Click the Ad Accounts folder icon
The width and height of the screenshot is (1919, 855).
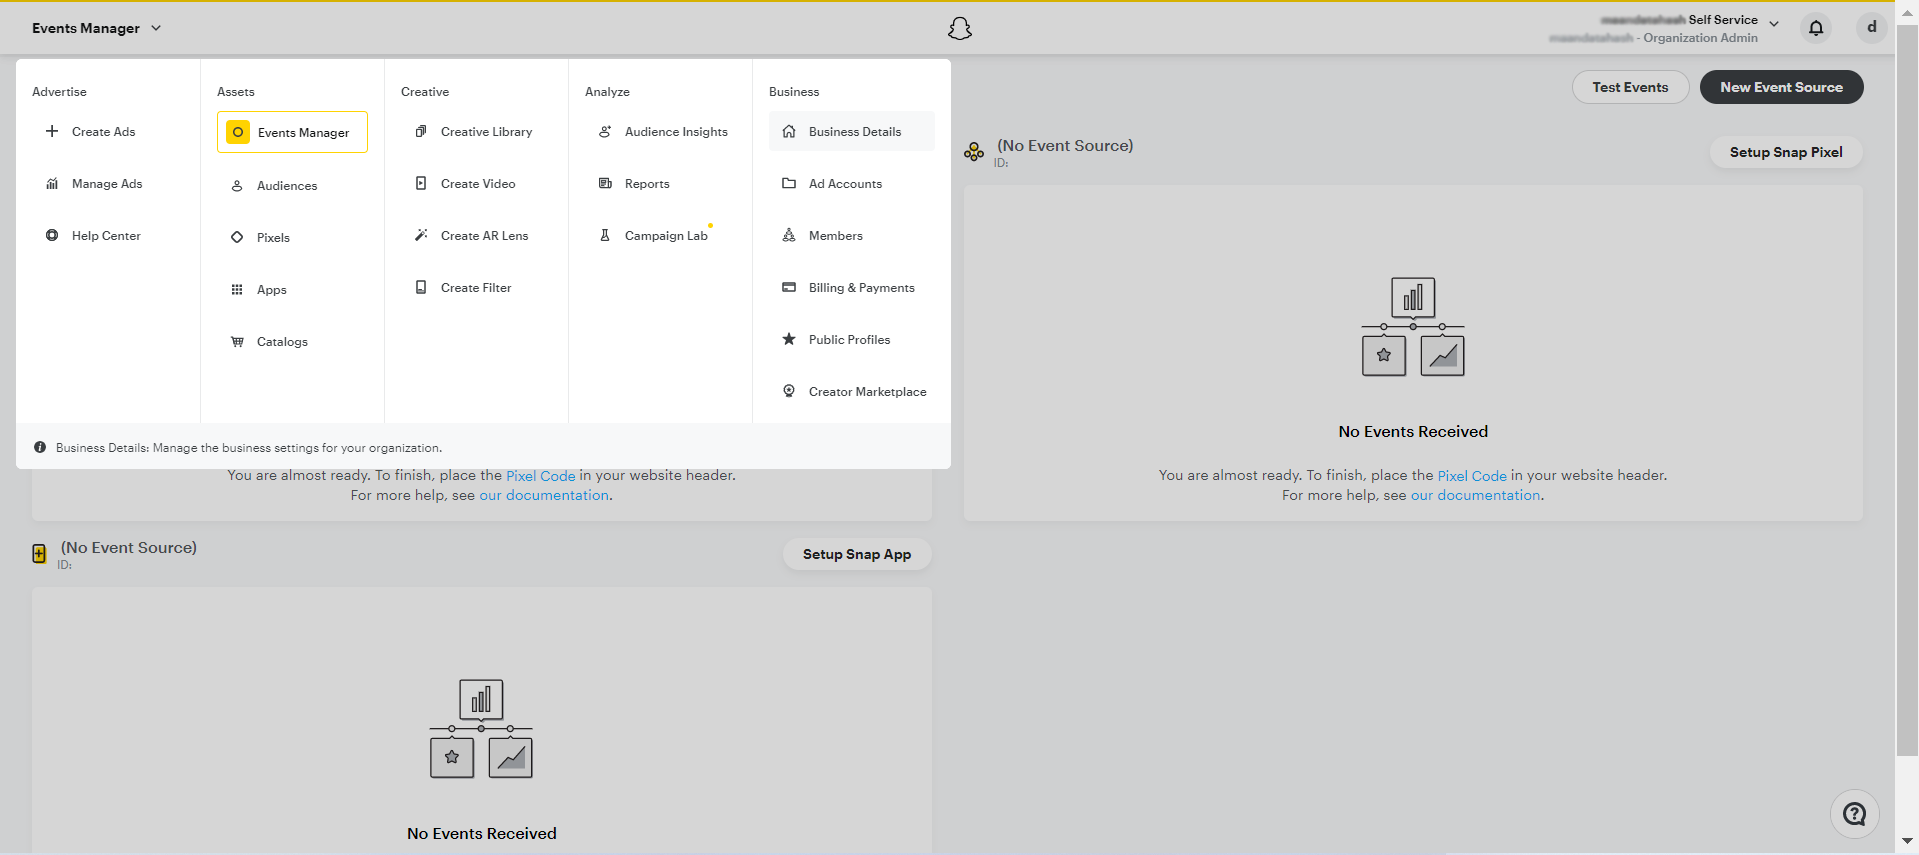click(x=789, y=183)
